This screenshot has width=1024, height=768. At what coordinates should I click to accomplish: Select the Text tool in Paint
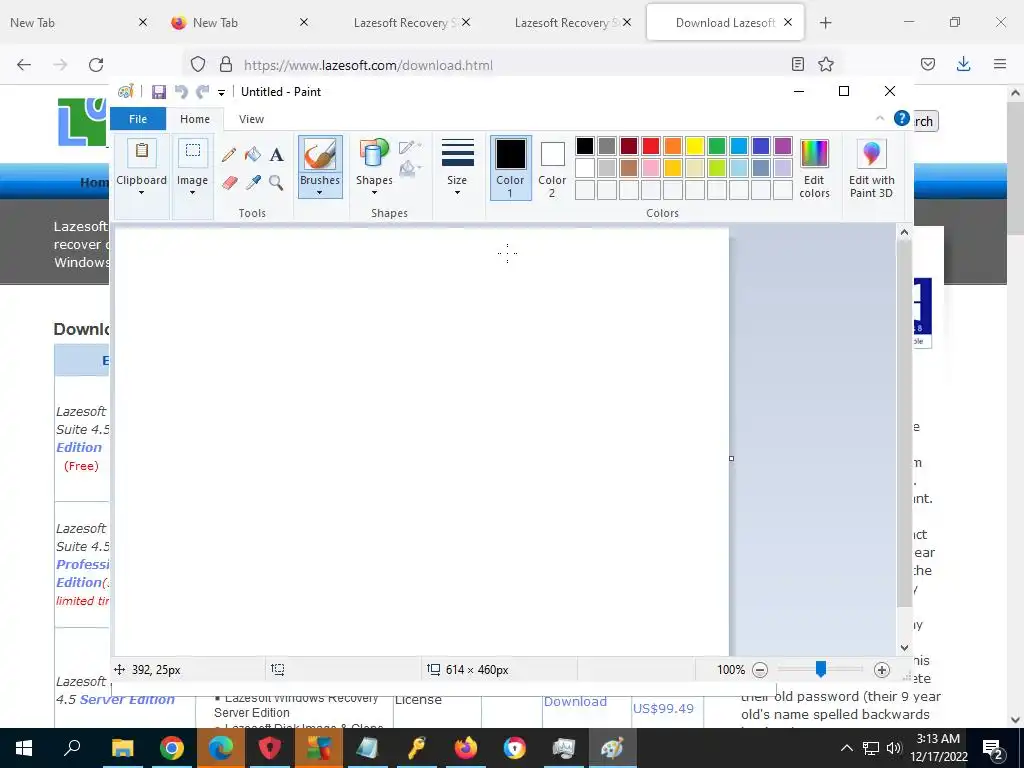tap(276, 155)
